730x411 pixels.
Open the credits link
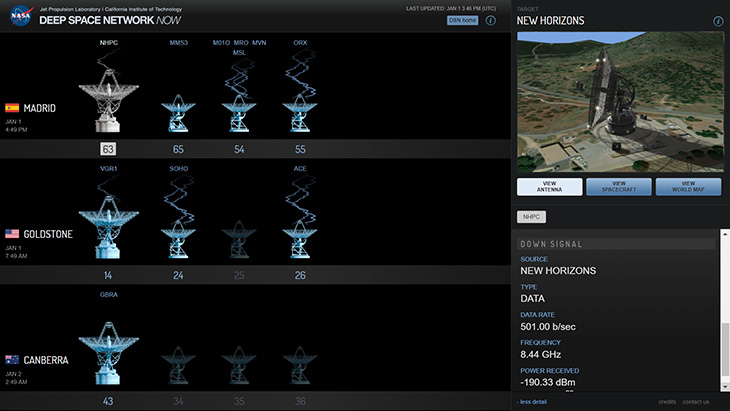pyautogui.click(x=667, y=402)
